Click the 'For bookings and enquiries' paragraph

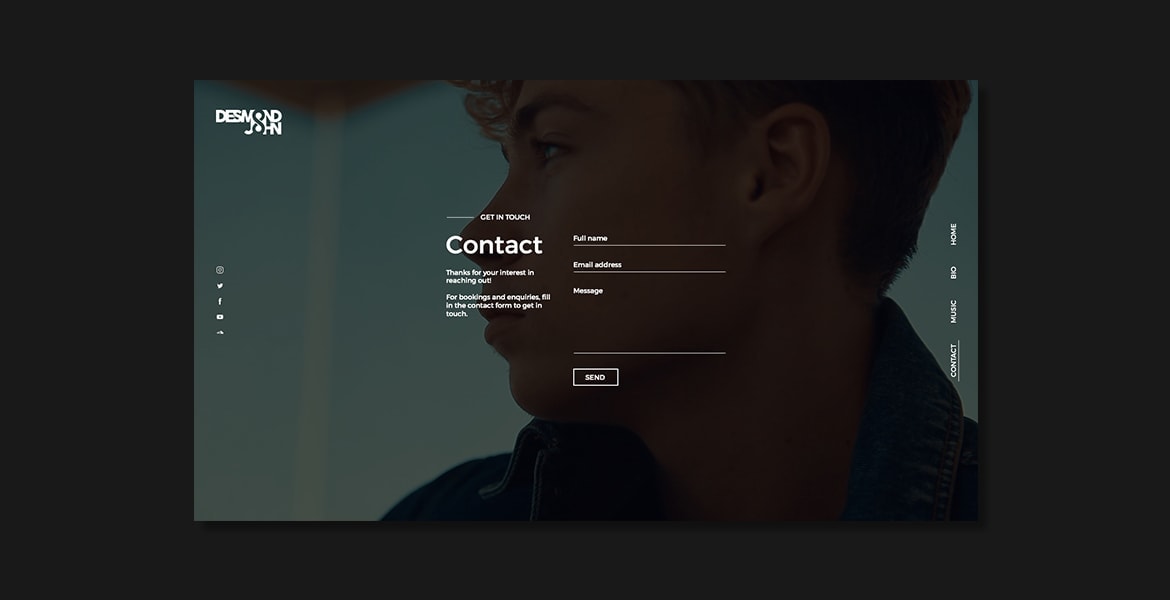pyautogui.click(x=498, y=305)
